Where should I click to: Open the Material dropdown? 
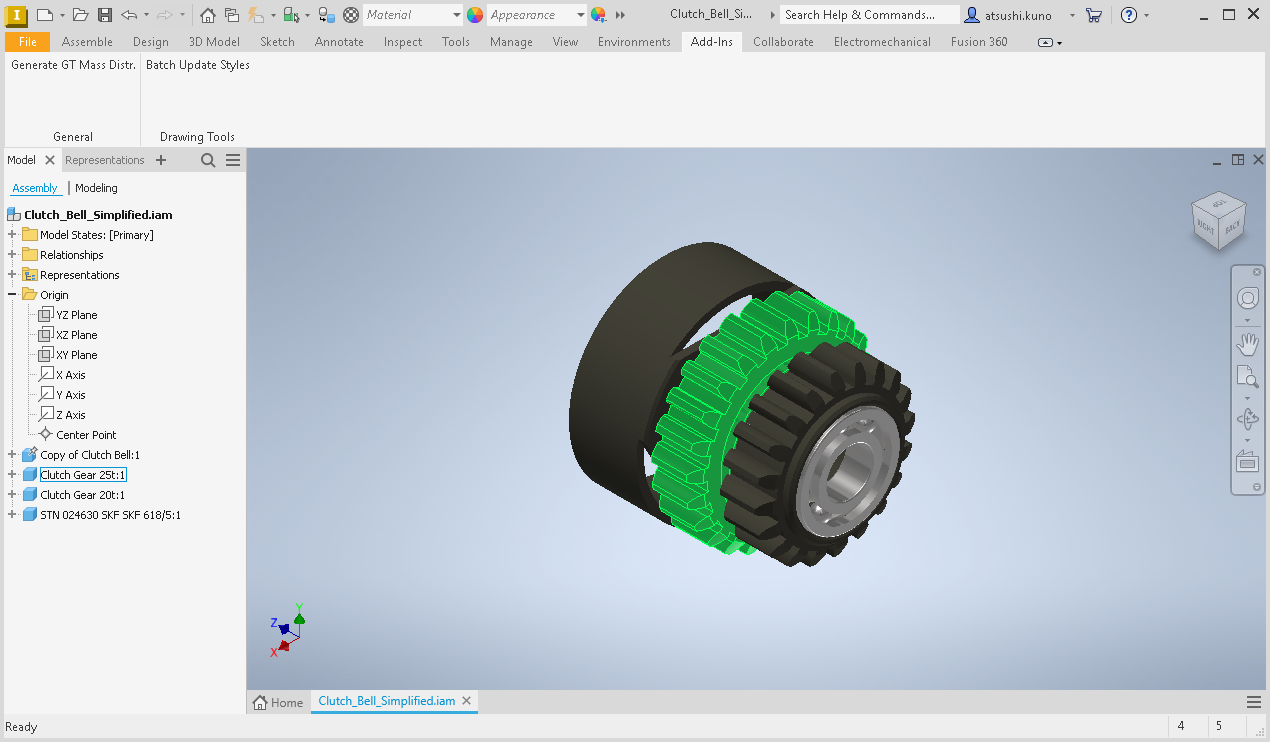456,14
